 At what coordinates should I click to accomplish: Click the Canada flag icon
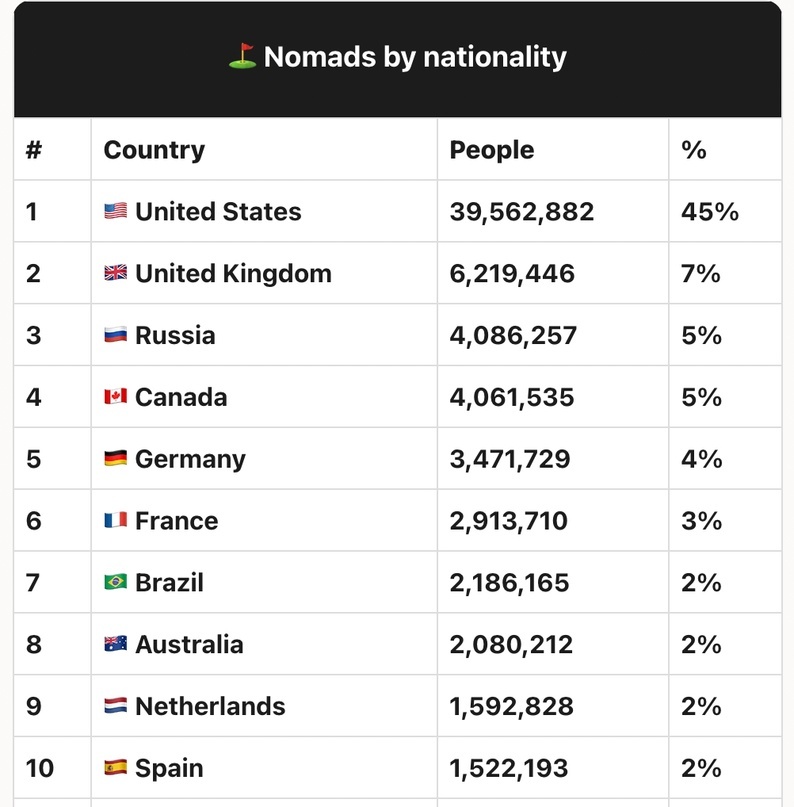click(x=116, y=397)
